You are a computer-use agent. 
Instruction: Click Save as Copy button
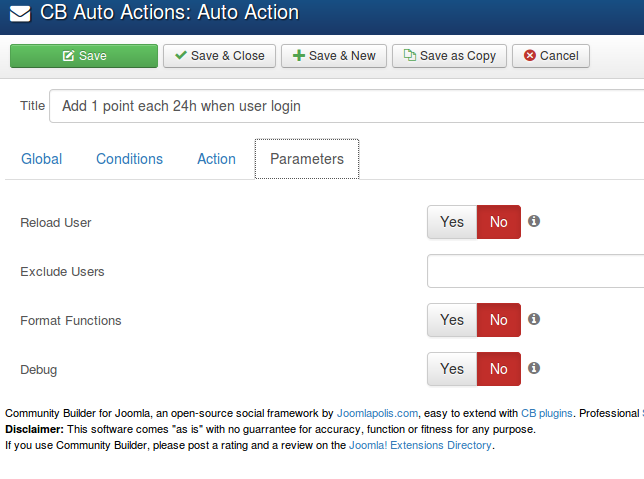[449, 56]
